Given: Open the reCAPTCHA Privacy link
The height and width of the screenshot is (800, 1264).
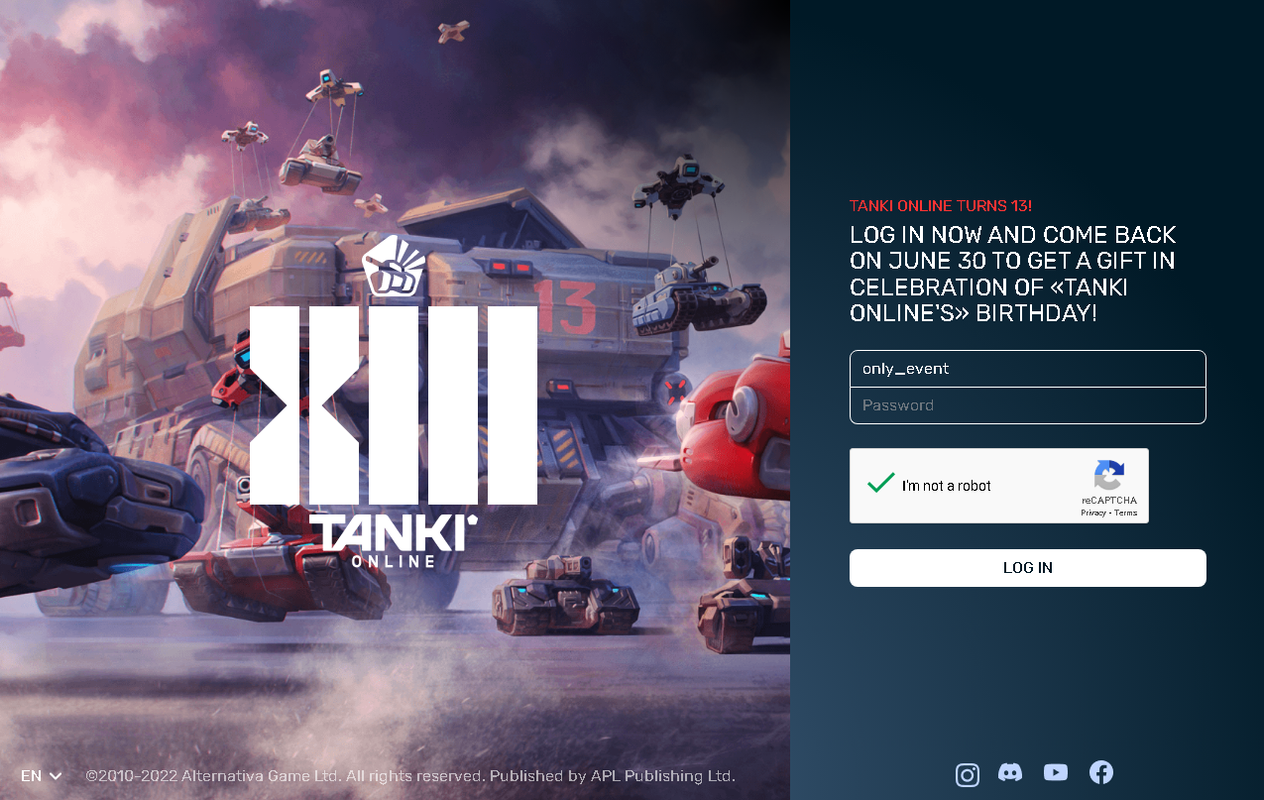Looking at the screenshot, I should (x=1093, y=513).
